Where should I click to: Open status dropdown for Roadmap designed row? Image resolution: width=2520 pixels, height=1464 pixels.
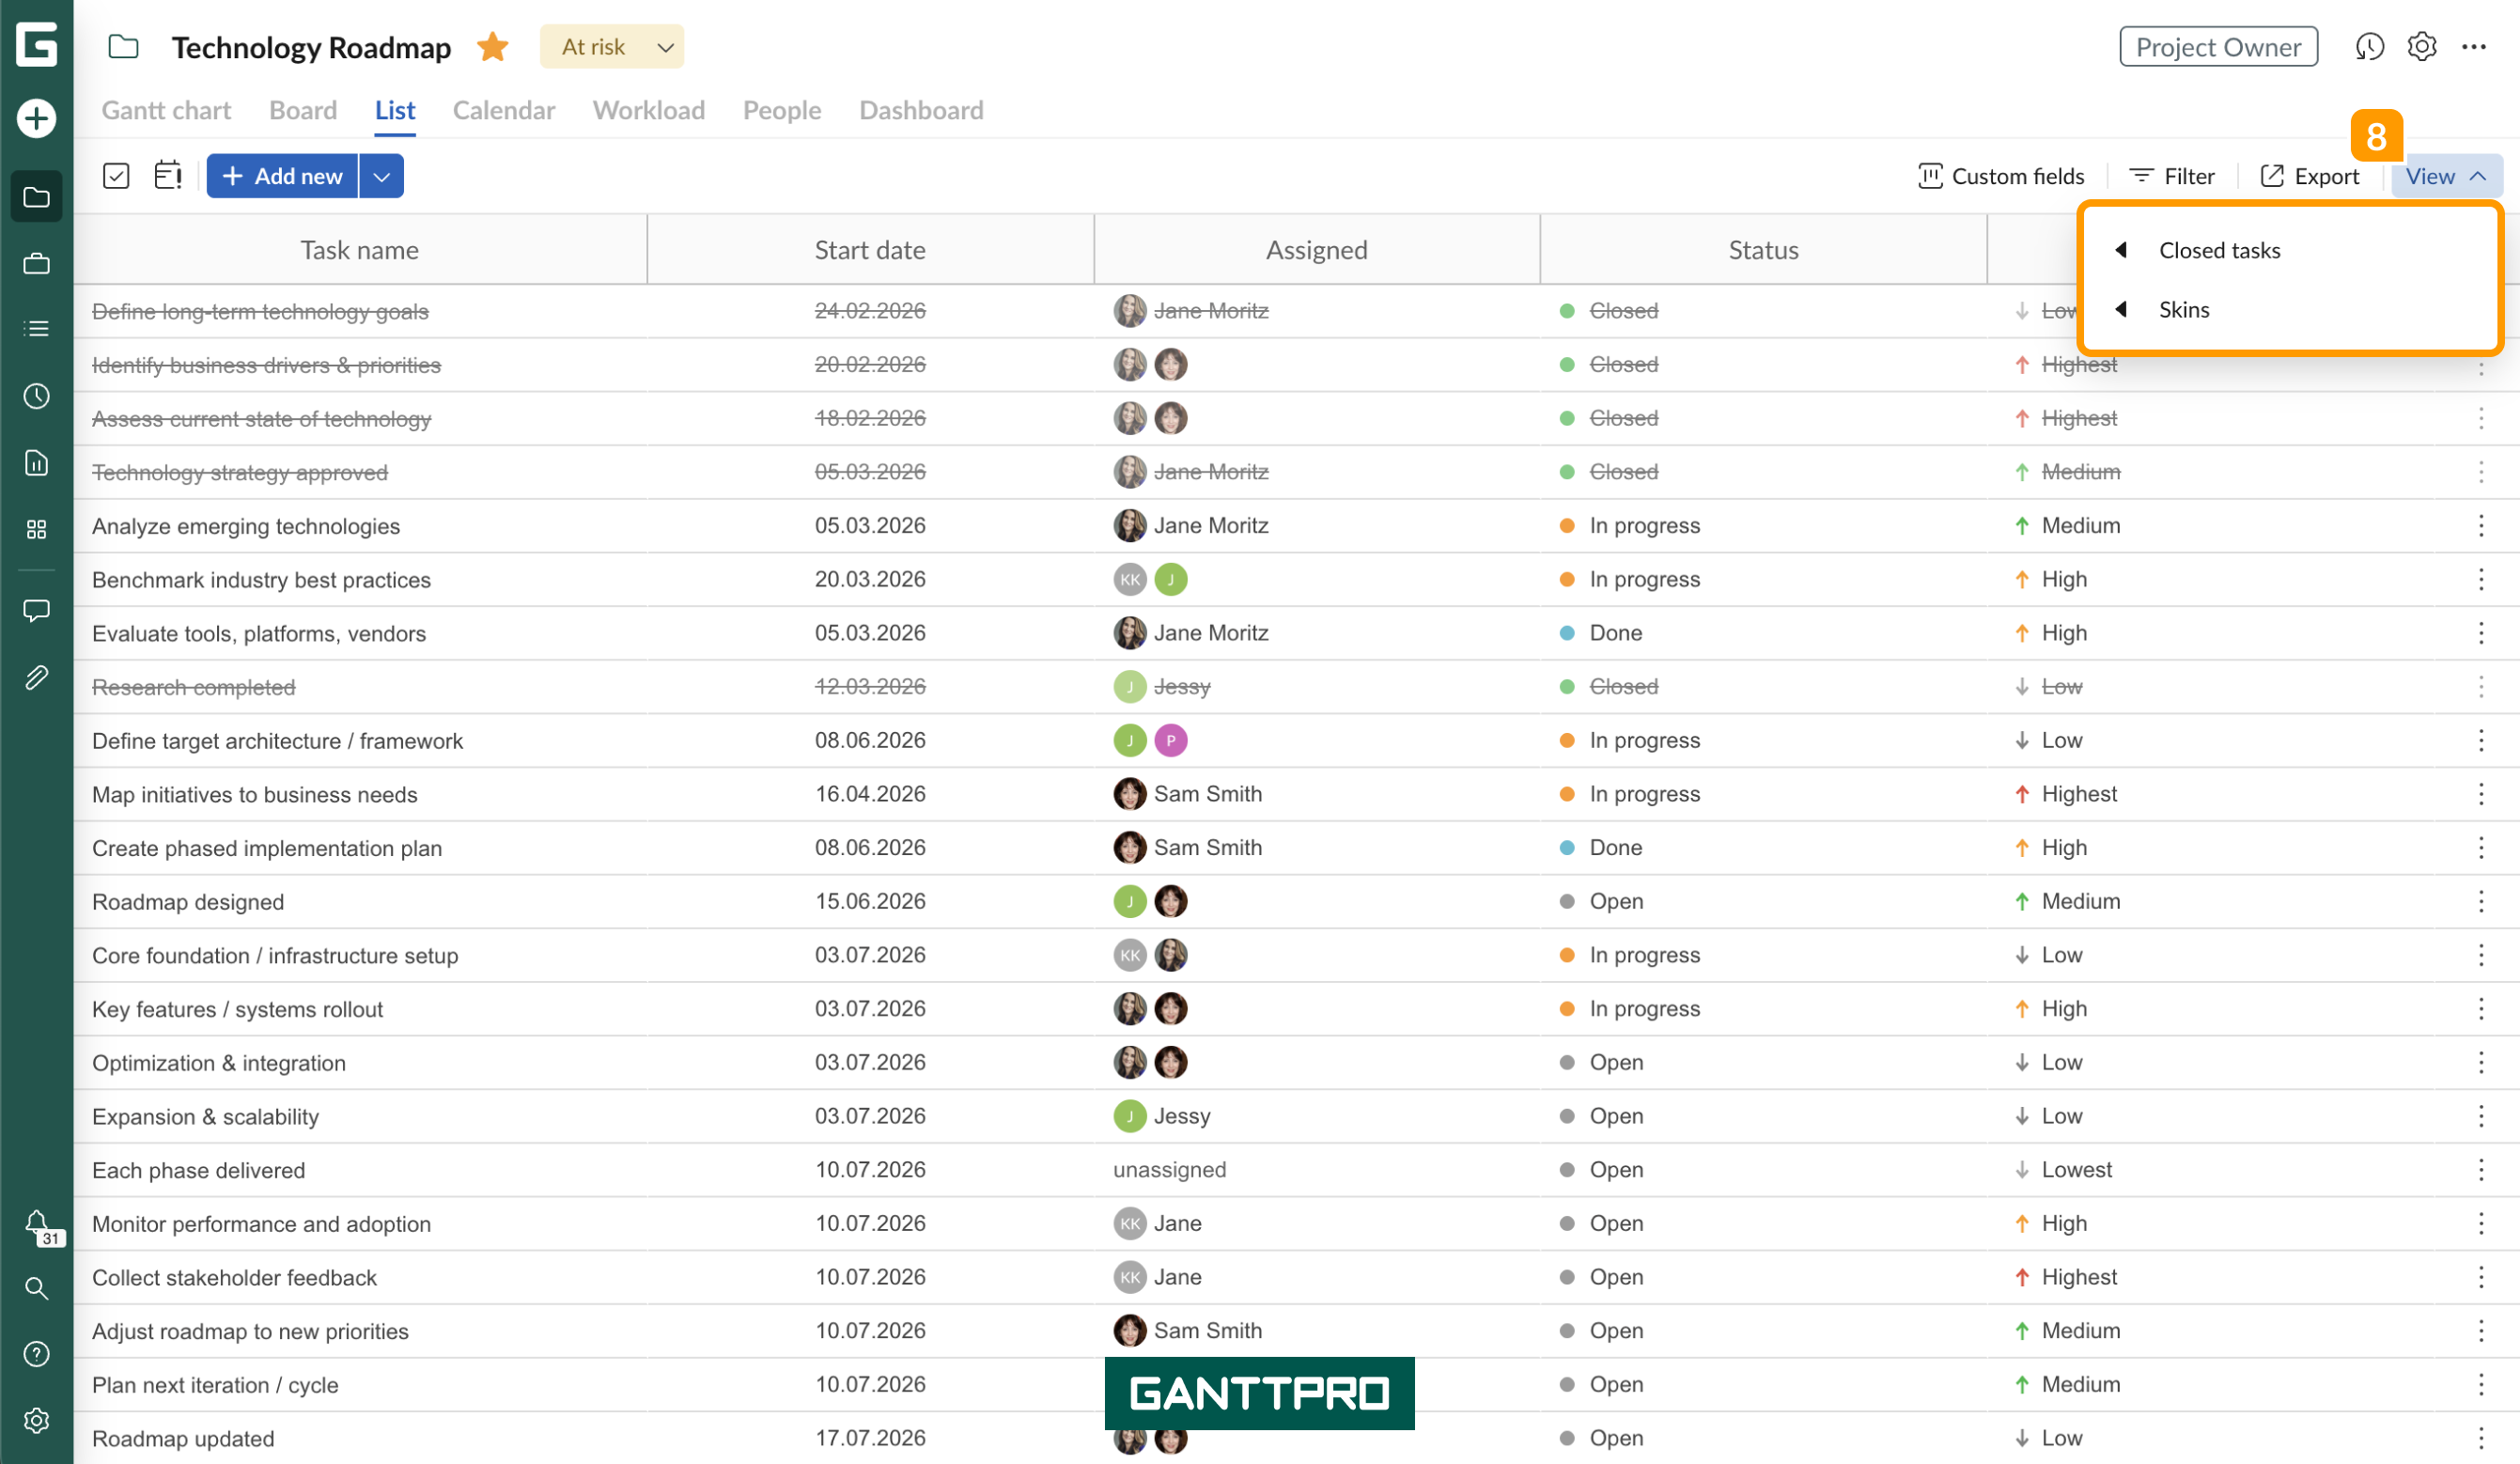pos(1601,901)
